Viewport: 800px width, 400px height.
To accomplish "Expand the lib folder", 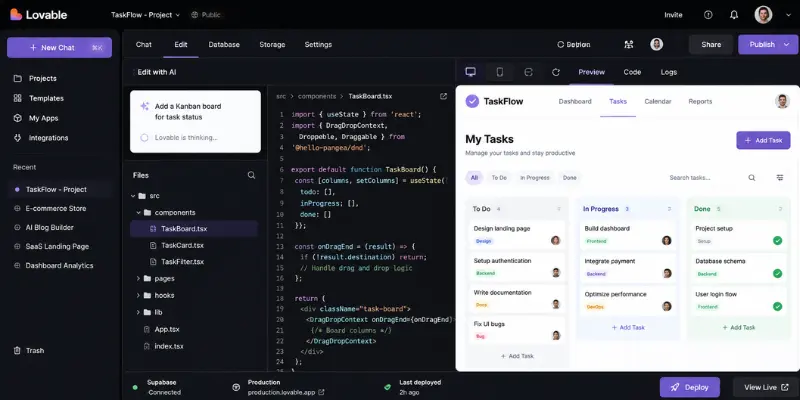I will click(138, 312).
